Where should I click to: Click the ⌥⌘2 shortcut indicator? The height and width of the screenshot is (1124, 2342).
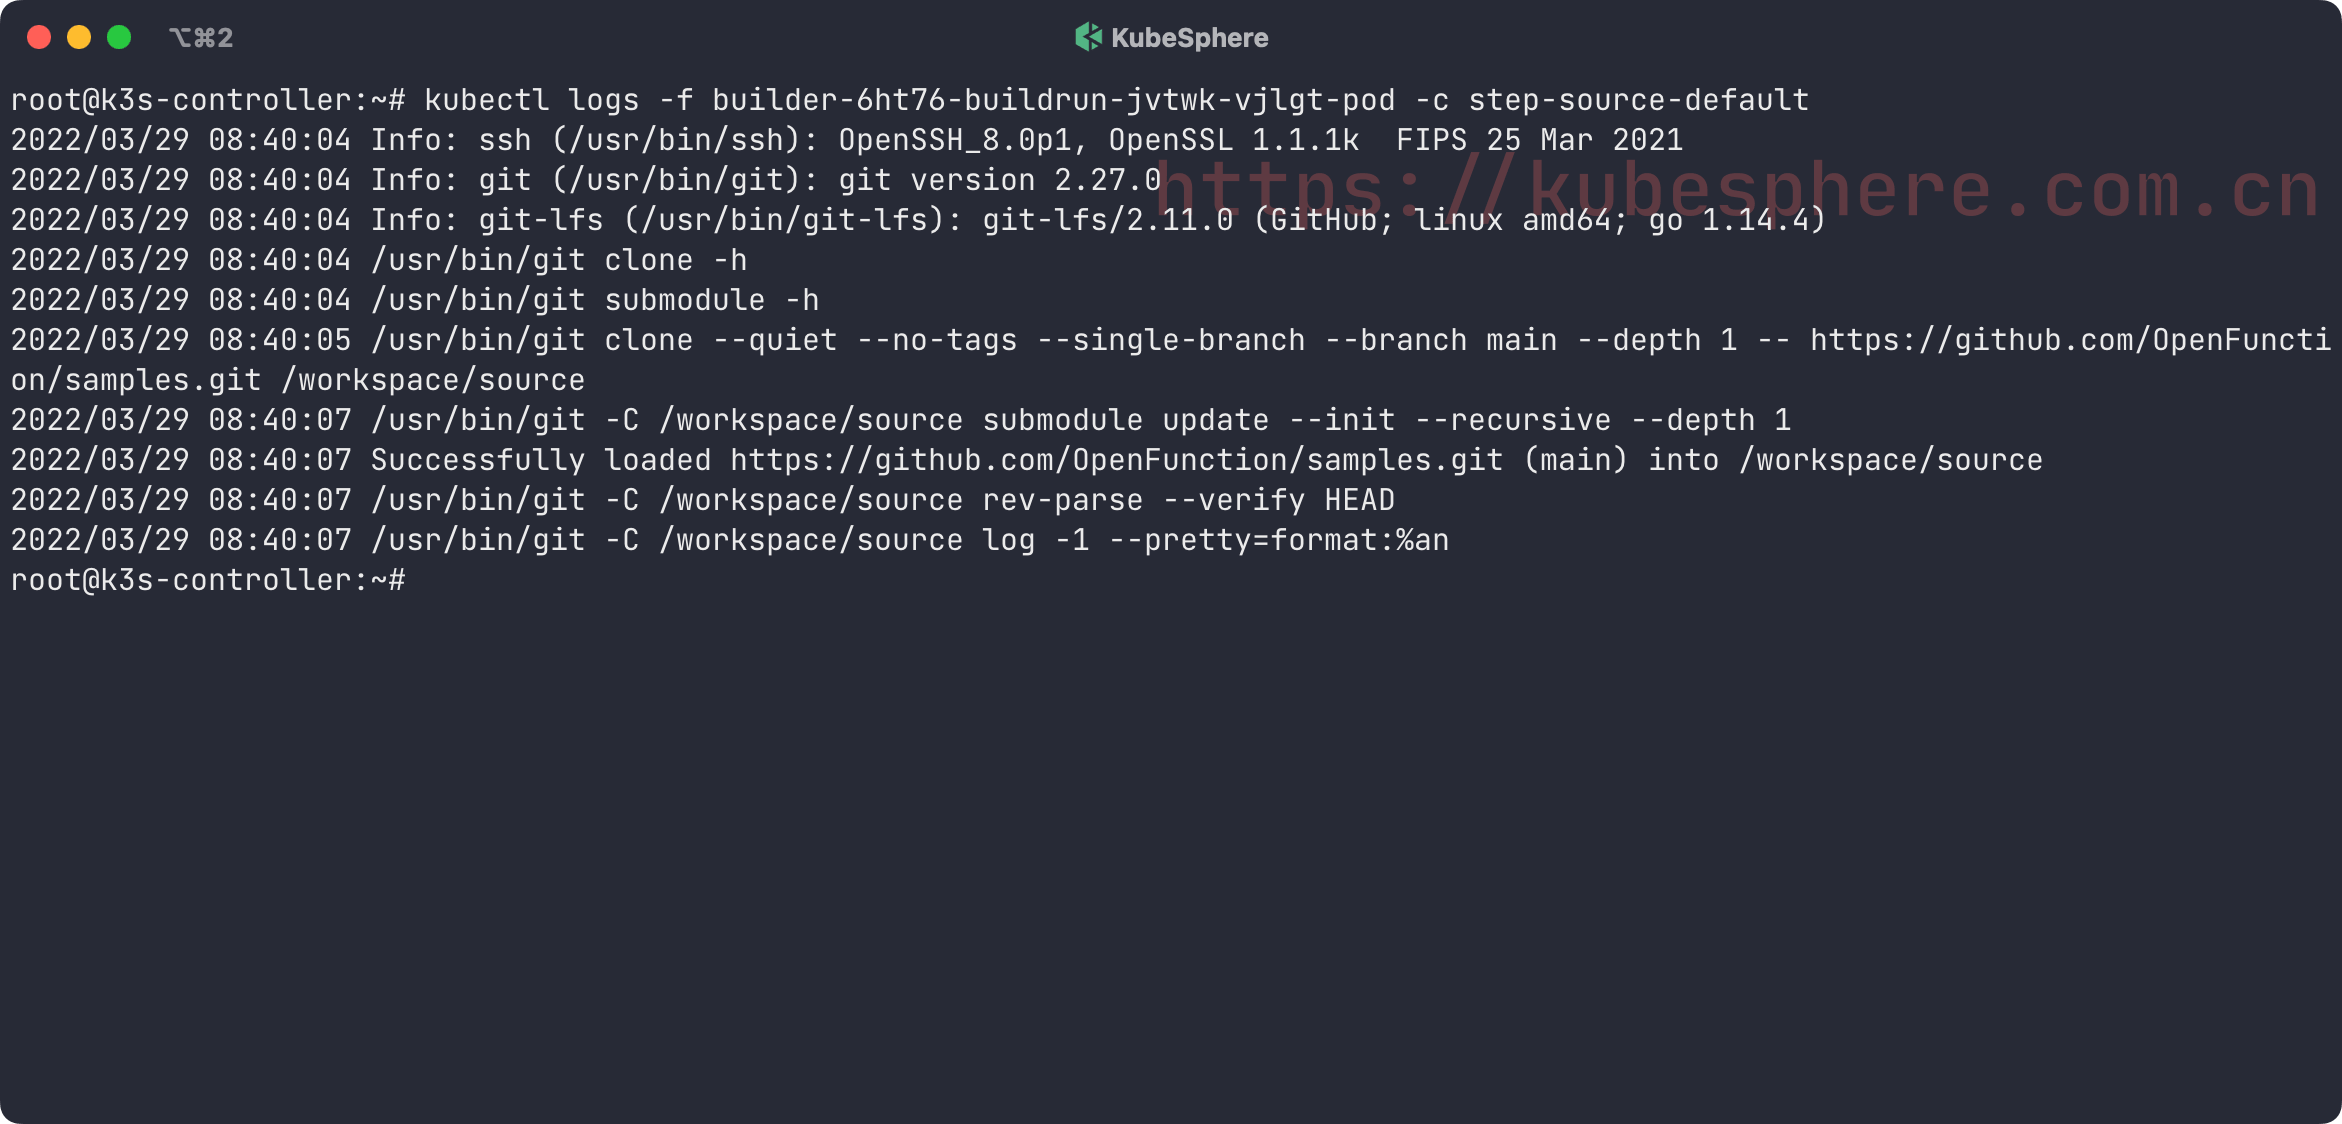click(201, 38)
